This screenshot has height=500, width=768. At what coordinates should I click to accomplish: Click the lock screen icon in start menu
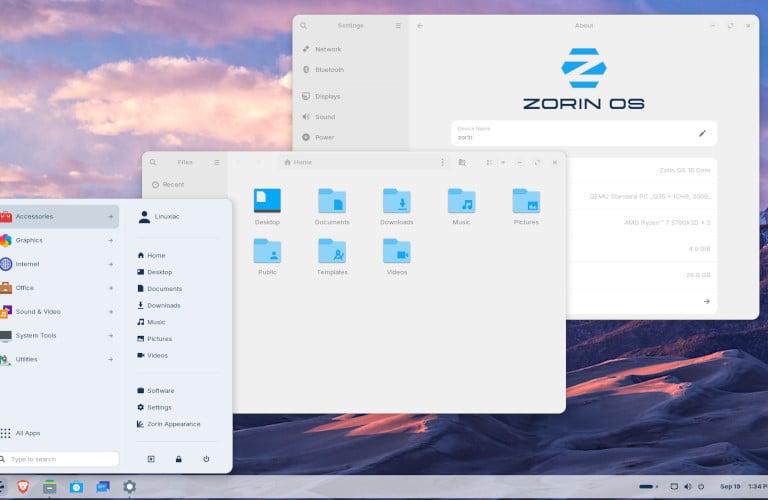coord(179,459)
